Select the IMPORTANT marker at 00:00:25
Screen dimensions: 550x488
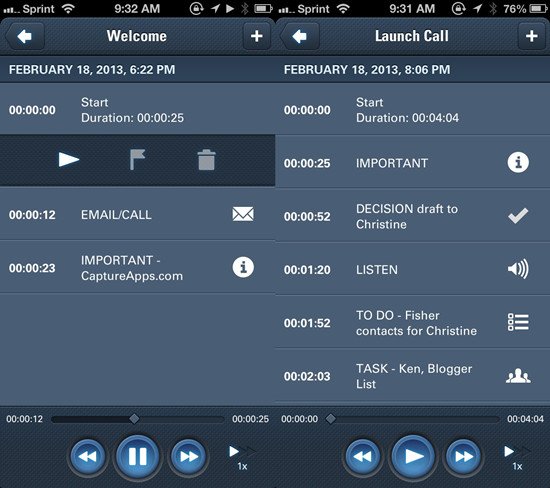click(x=412, y=162)
